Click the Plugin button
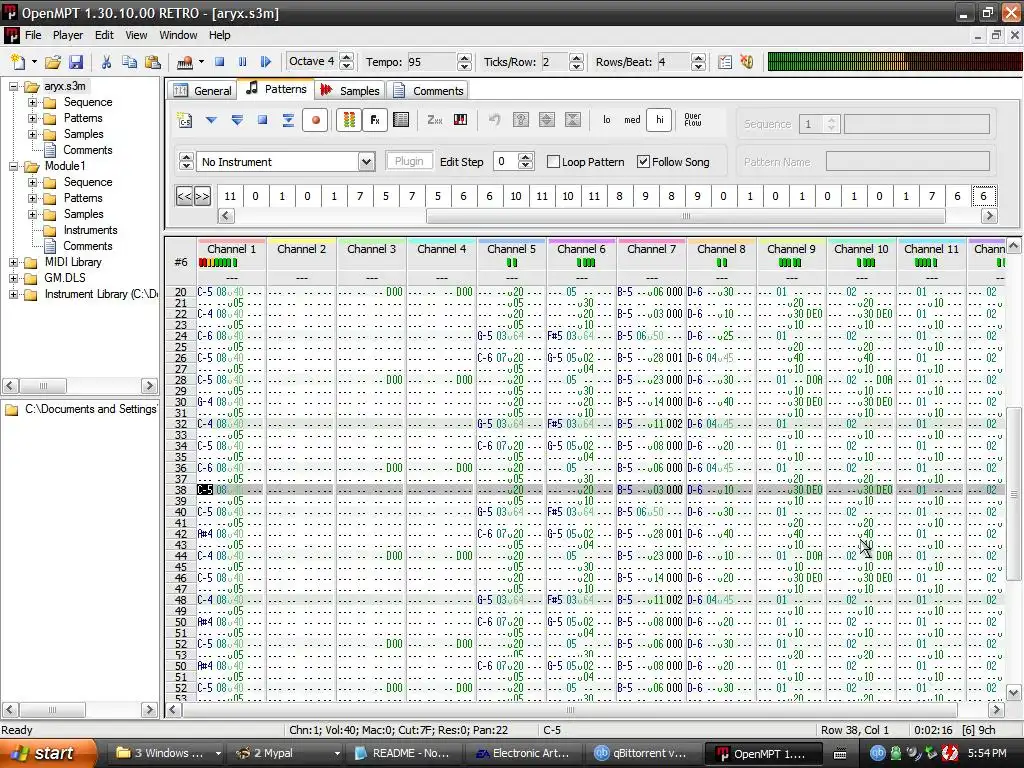This screenshot has height=768, width=1024. 409,161
